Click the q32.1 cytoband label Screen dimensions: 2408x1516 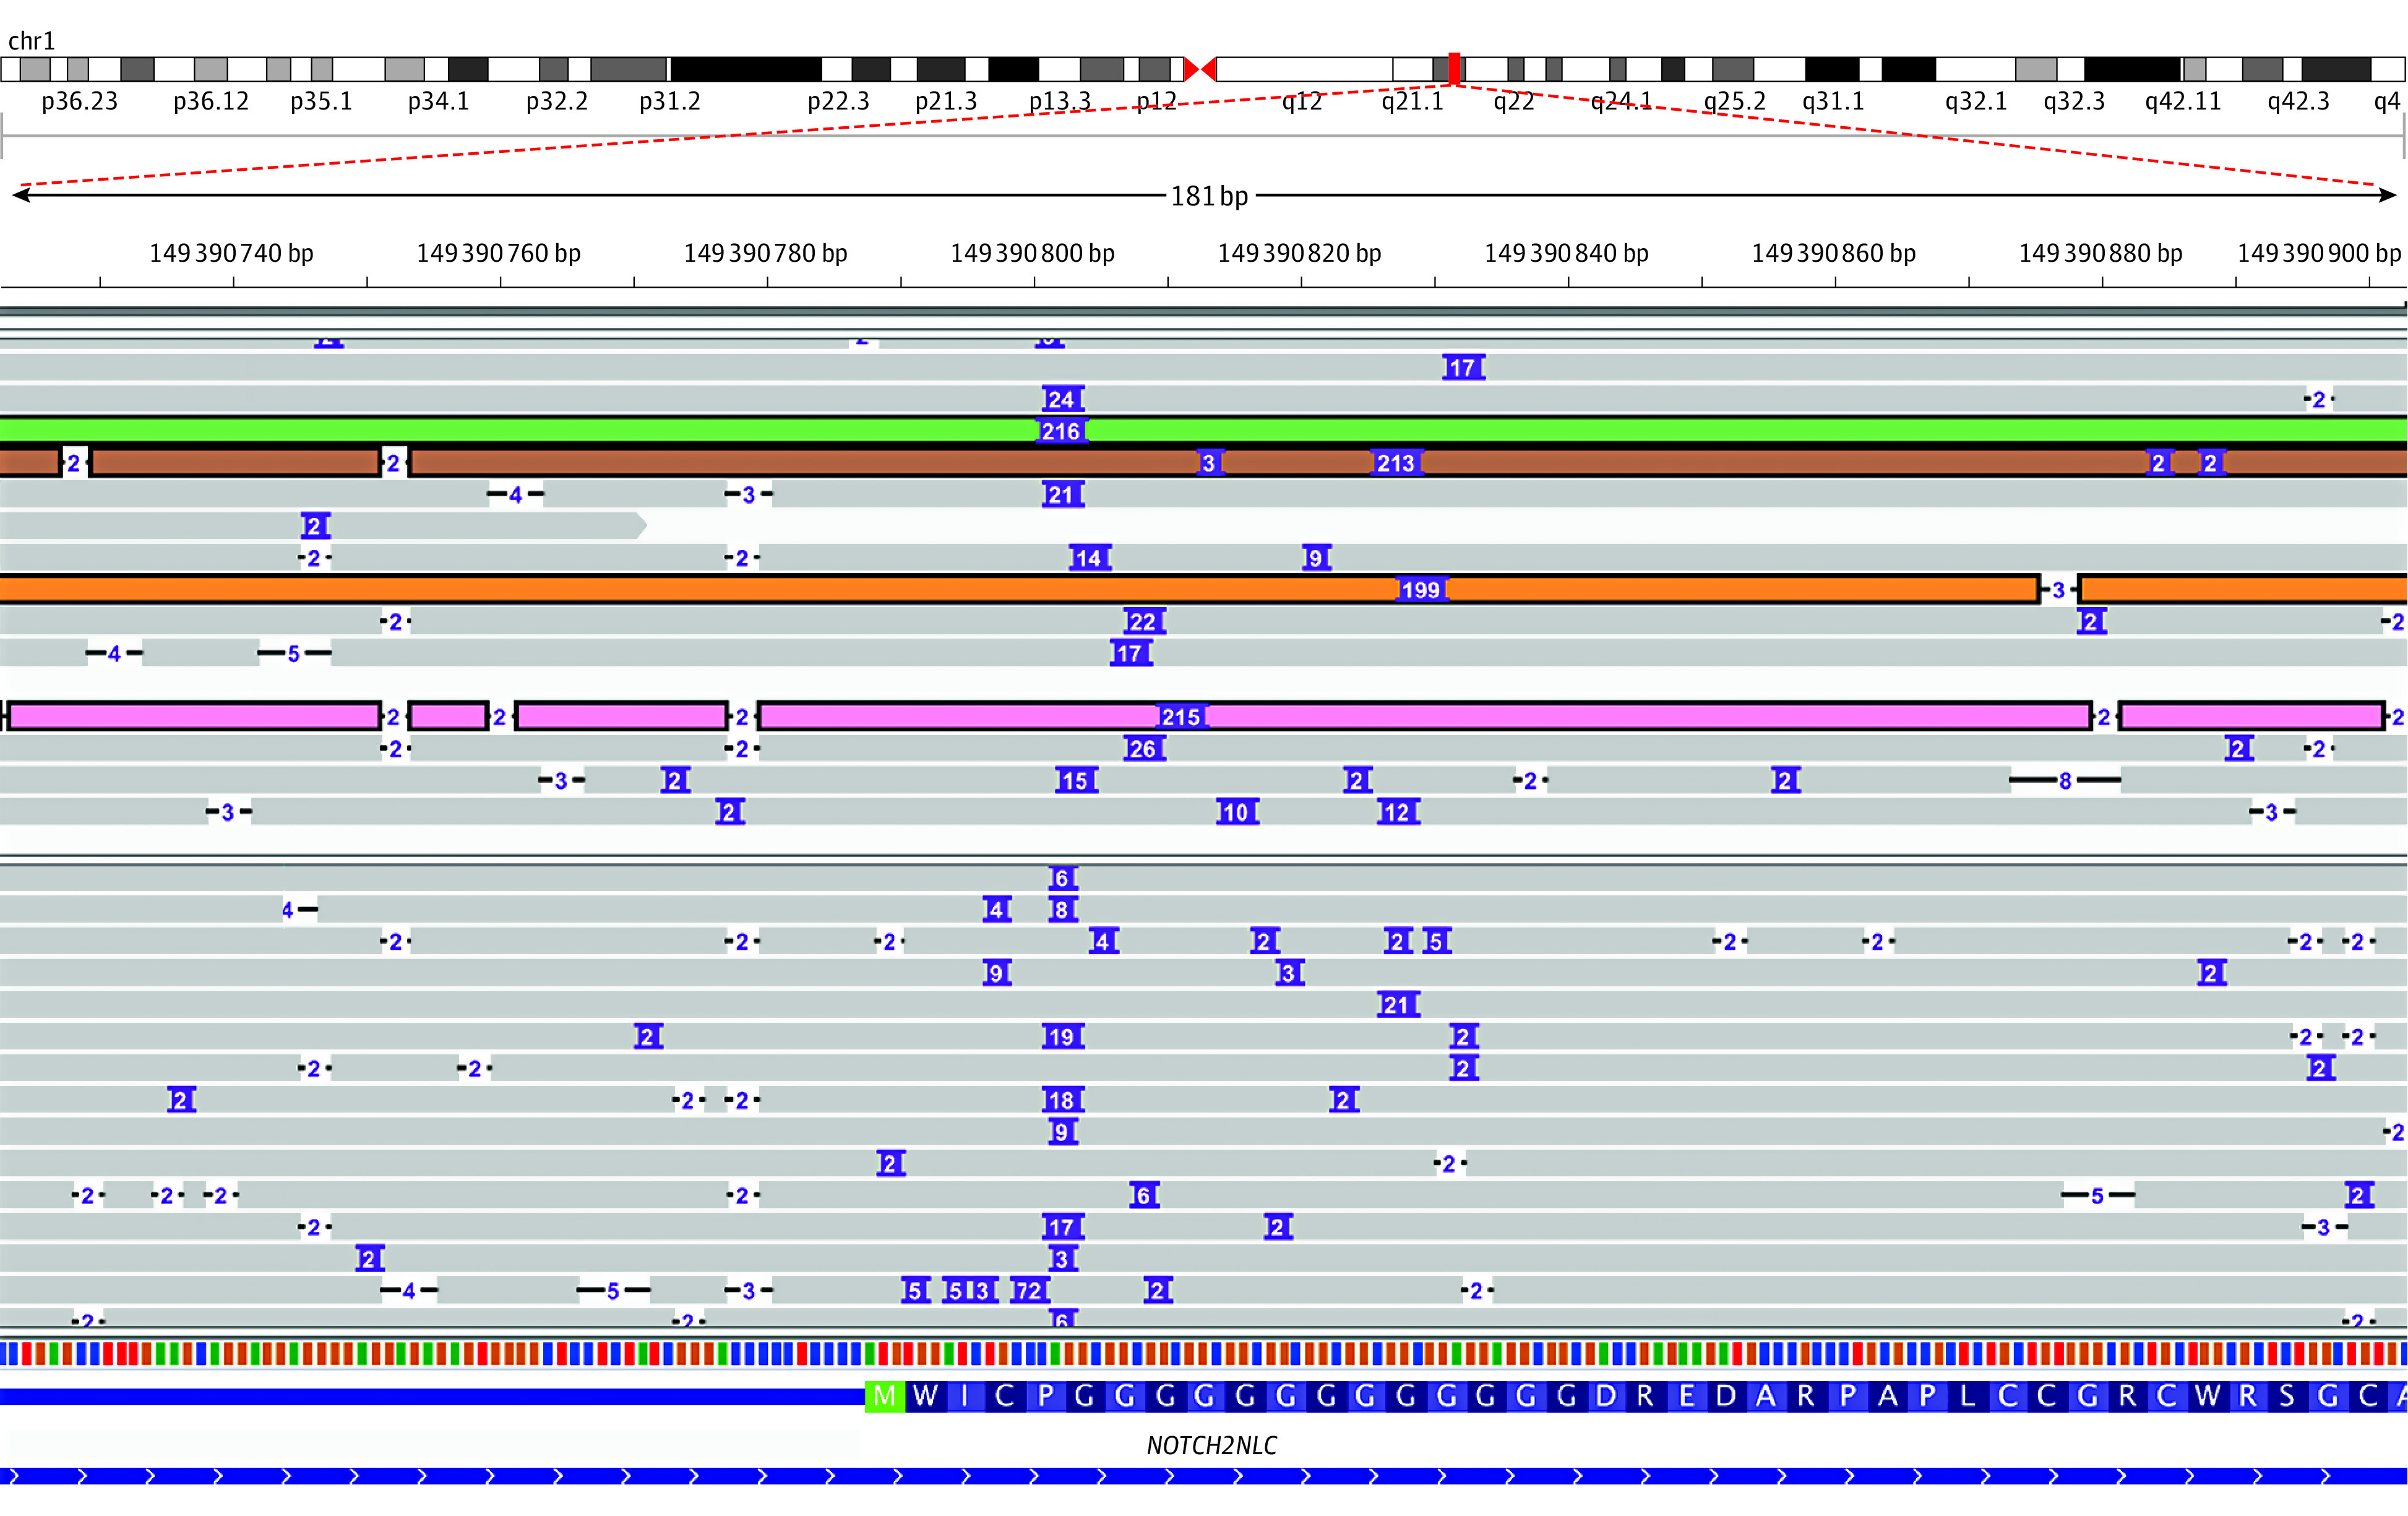click(1976, 101)
